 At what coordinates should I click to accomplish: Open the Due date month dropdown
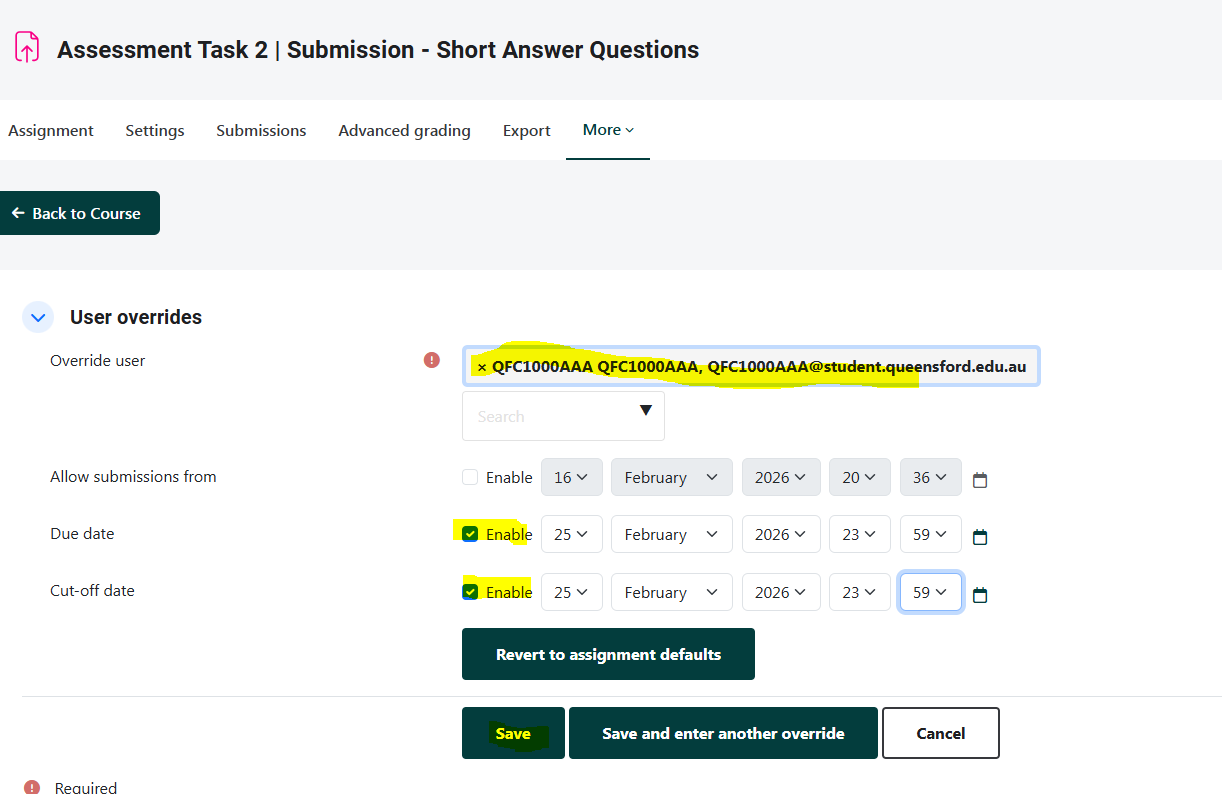[x=671, y=535]
